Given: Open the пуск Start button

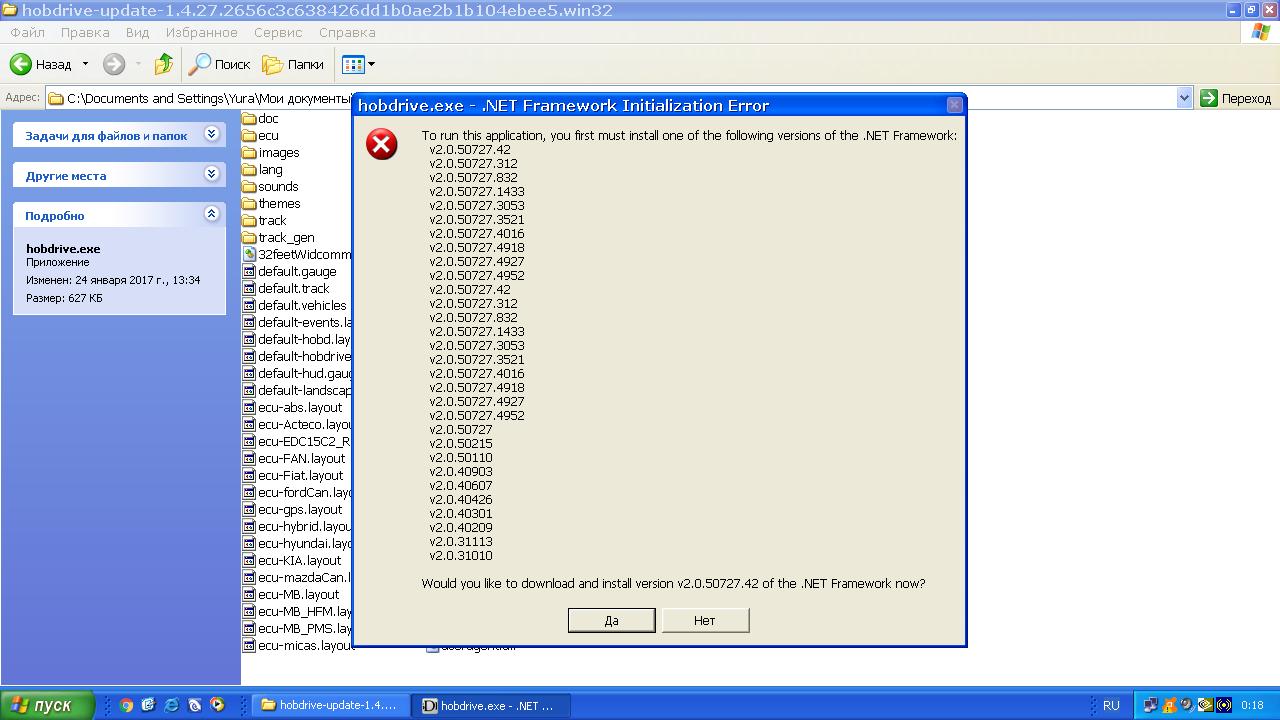Looking at the screenshot, I should click(47, 705).
